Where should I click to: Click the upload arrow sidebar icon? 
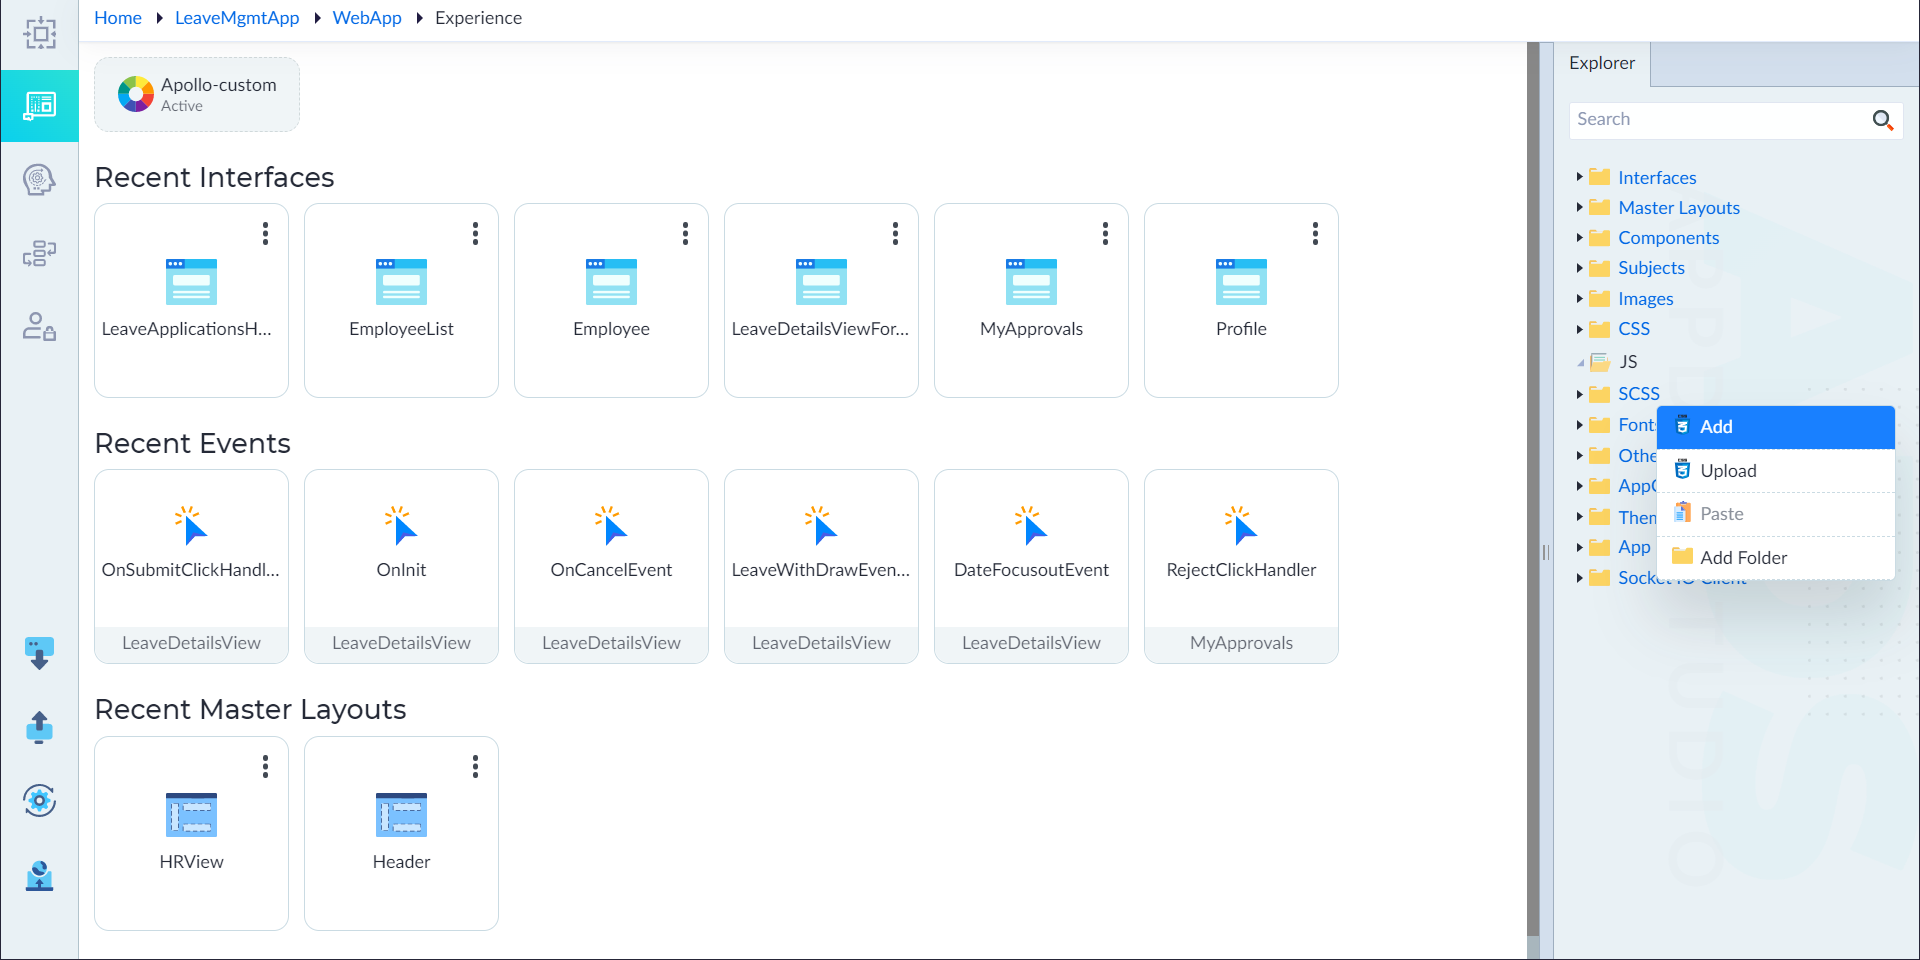point(39,727)
